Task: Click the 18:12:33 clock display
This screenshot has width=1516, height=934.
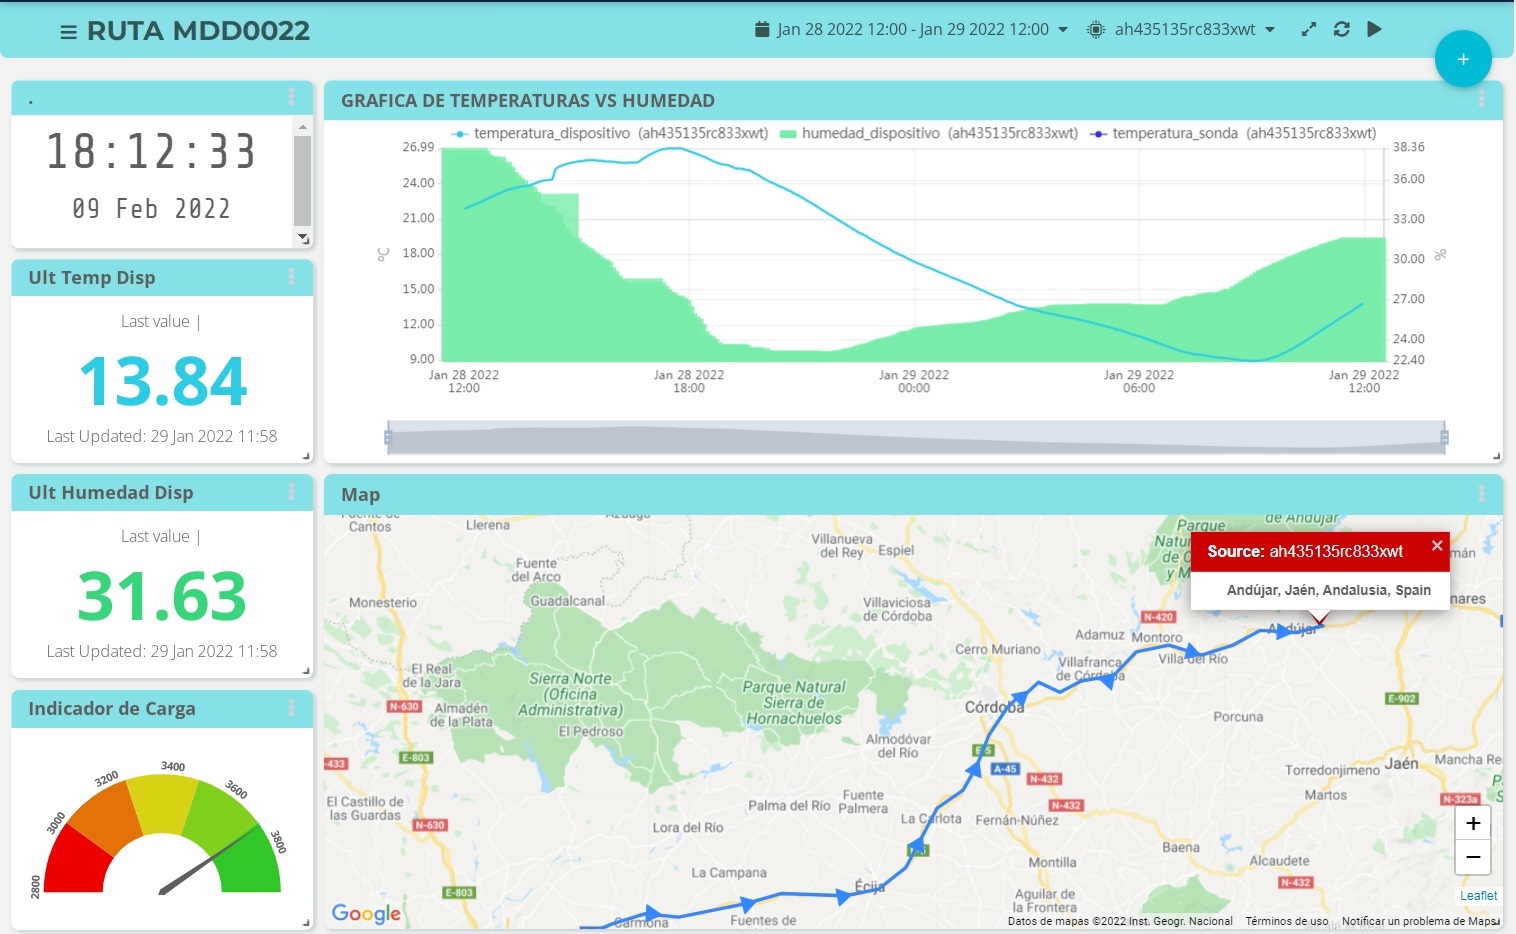Action: pyautogui.click(x=151, y=152)
